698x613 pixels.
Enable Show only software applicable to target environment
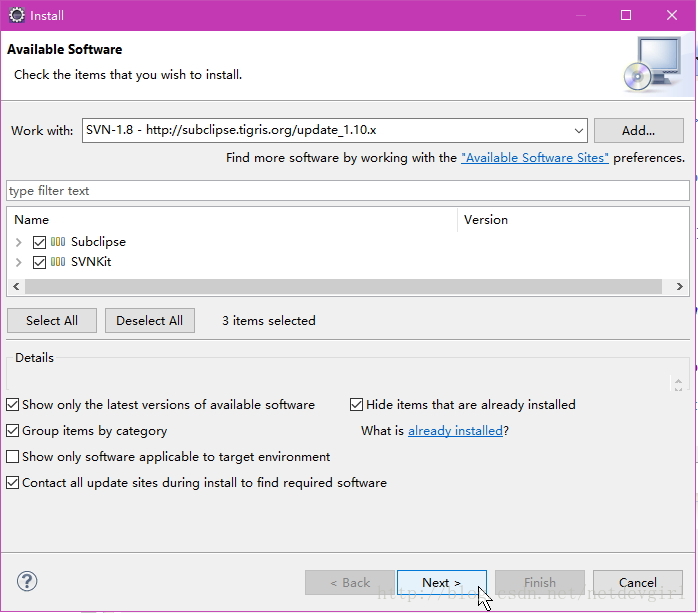click(x=12, y=457)
